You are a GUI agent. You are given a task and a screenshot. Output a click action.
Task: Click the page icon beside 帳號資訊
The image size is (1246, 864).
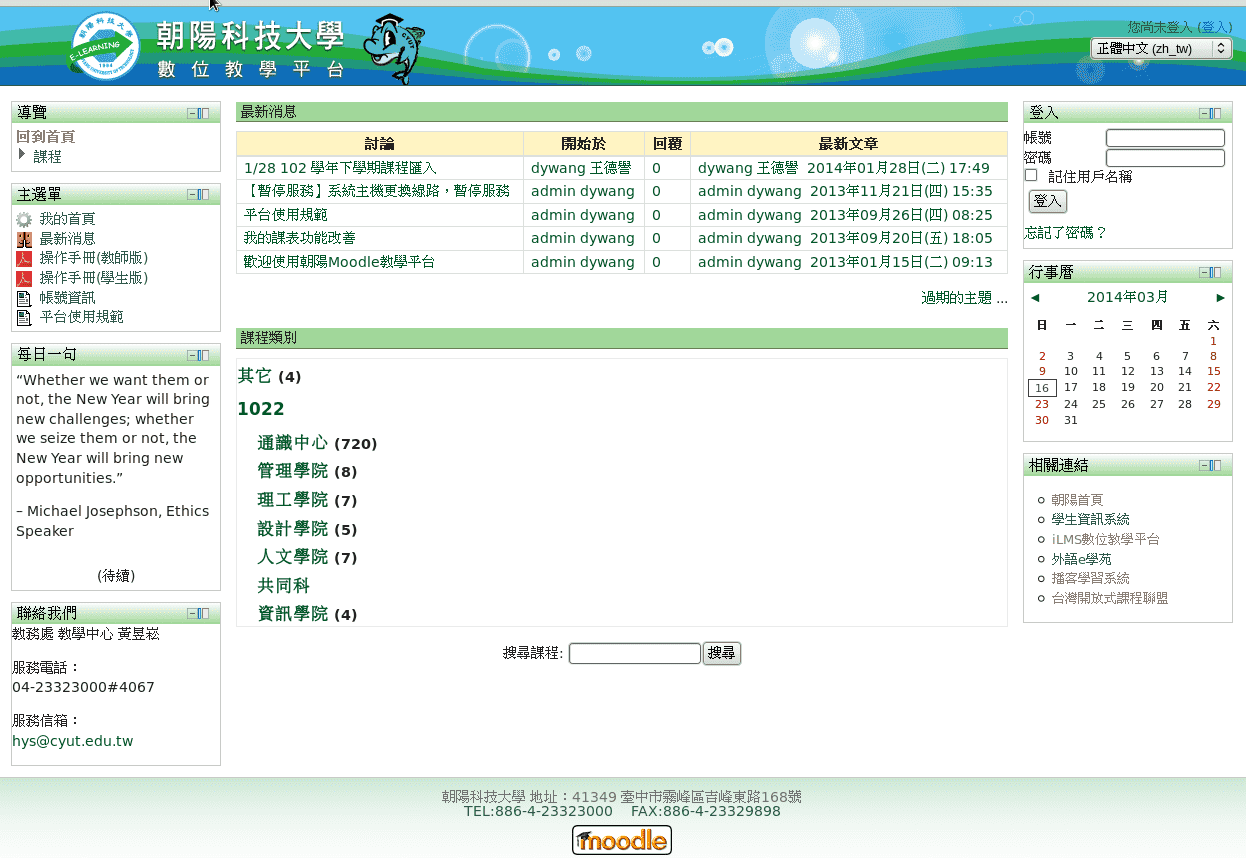click(24, 298)
